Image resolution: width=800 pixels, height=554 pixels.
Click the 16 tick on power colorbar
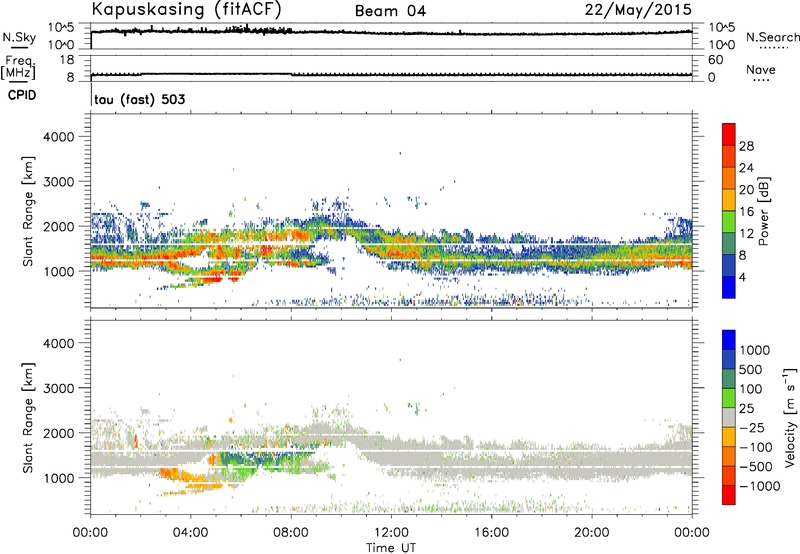click(x=746, y=212)
